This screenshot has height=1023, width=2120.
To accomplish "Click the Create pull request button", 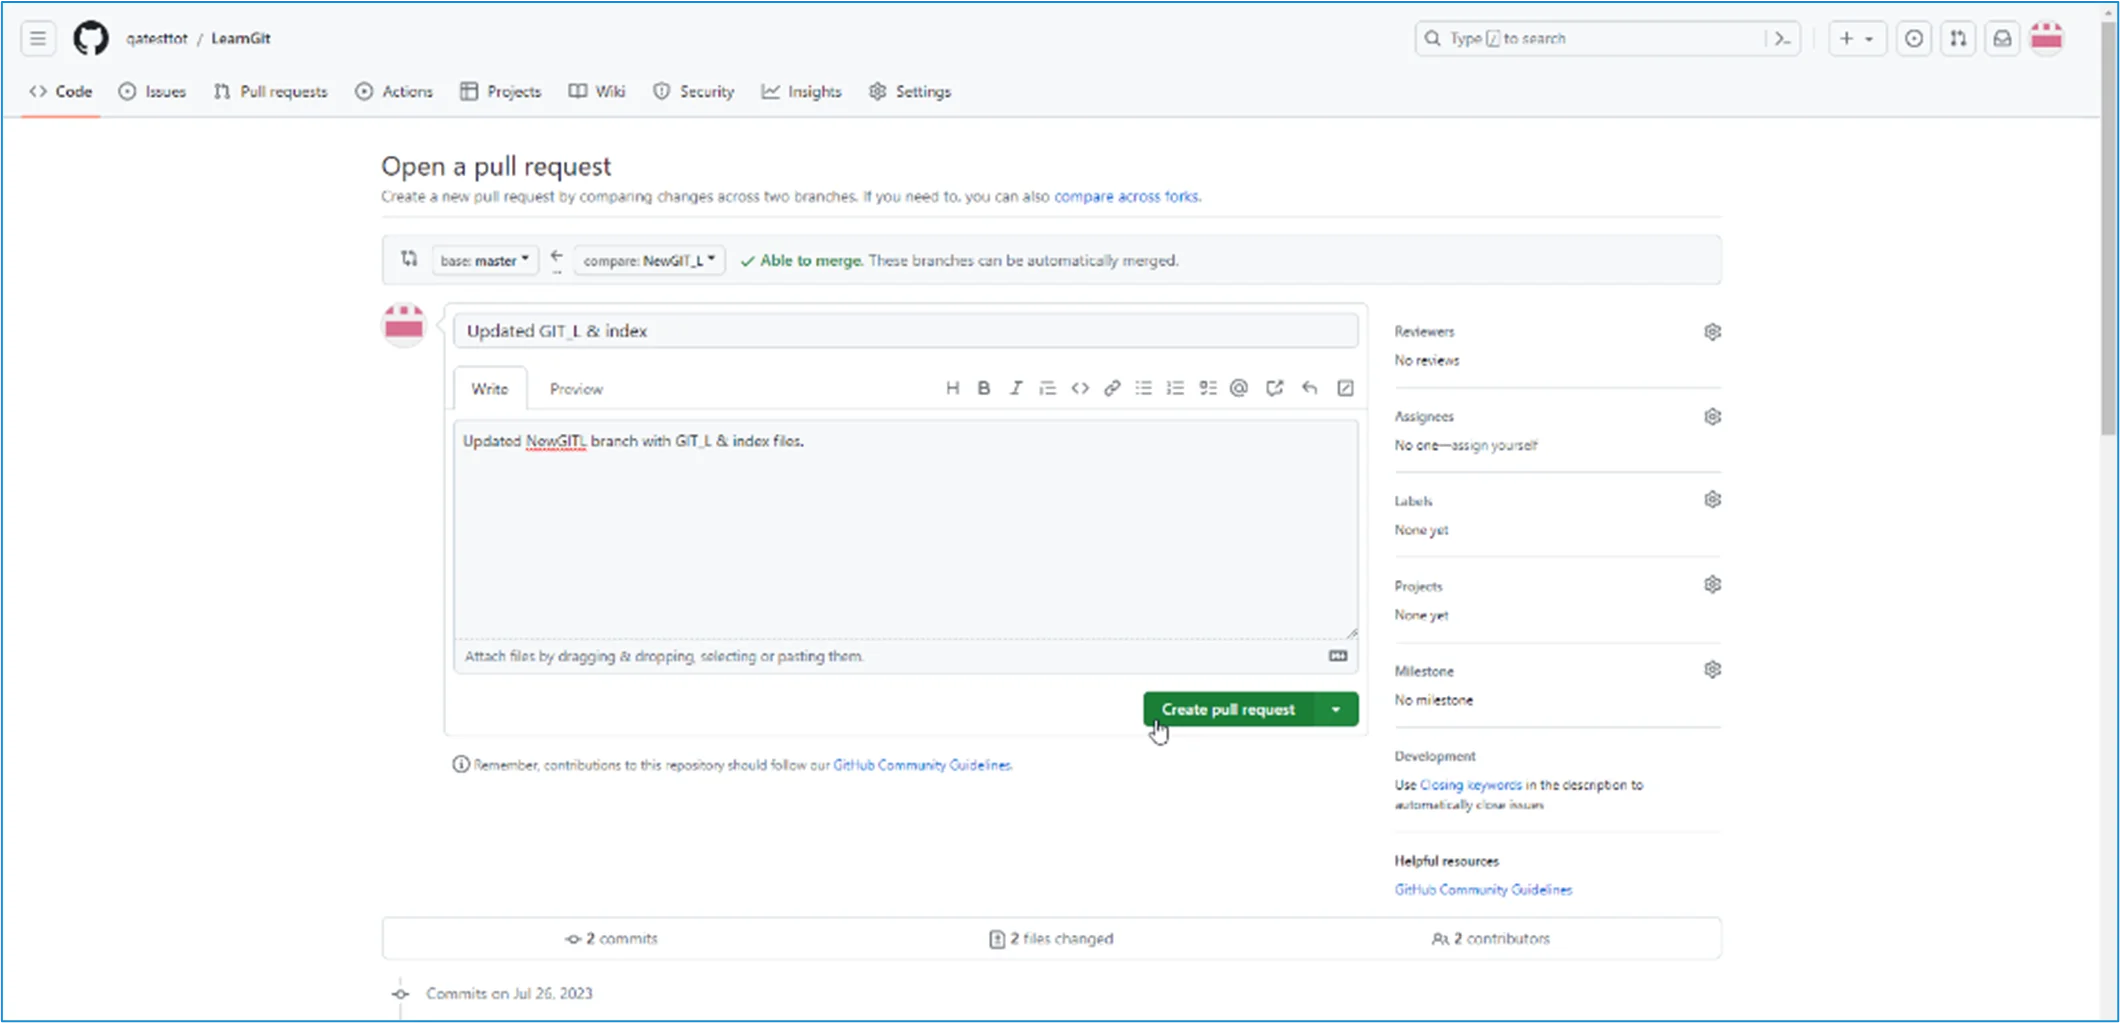I will [x=1228, y=709].
